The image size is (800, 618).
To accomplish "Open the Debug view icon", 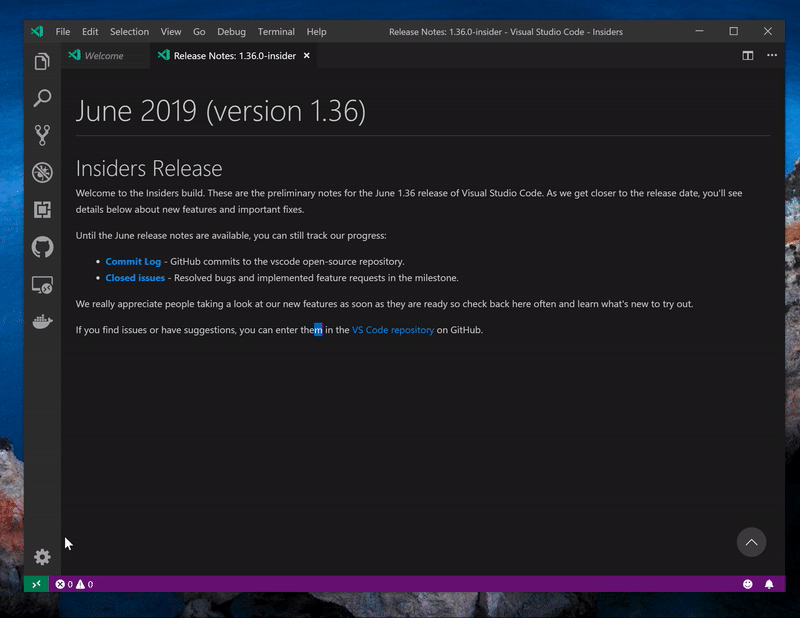I will click(x=42, y=172).
